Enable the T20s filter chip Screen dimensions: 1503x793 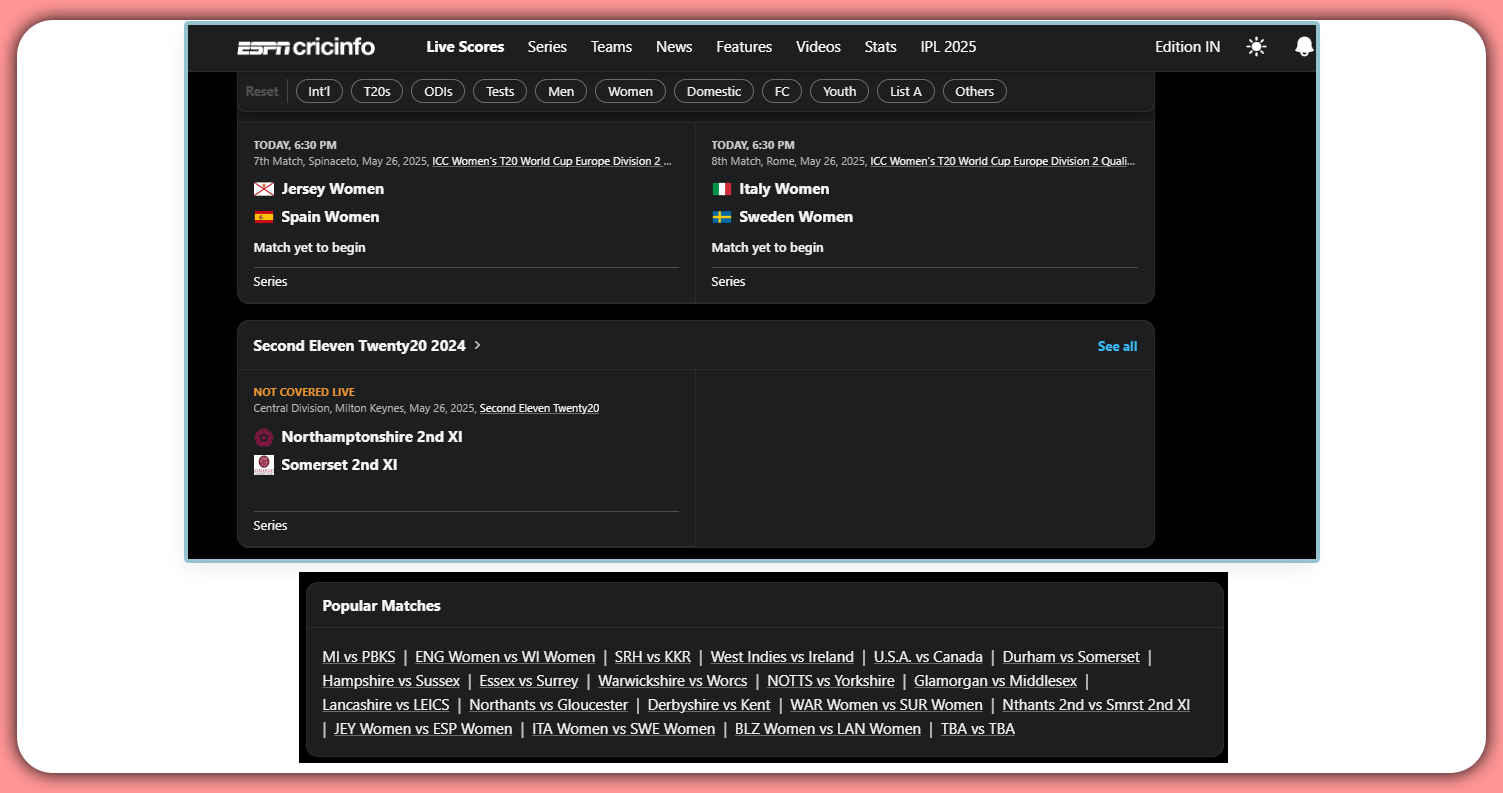point(377,92)
